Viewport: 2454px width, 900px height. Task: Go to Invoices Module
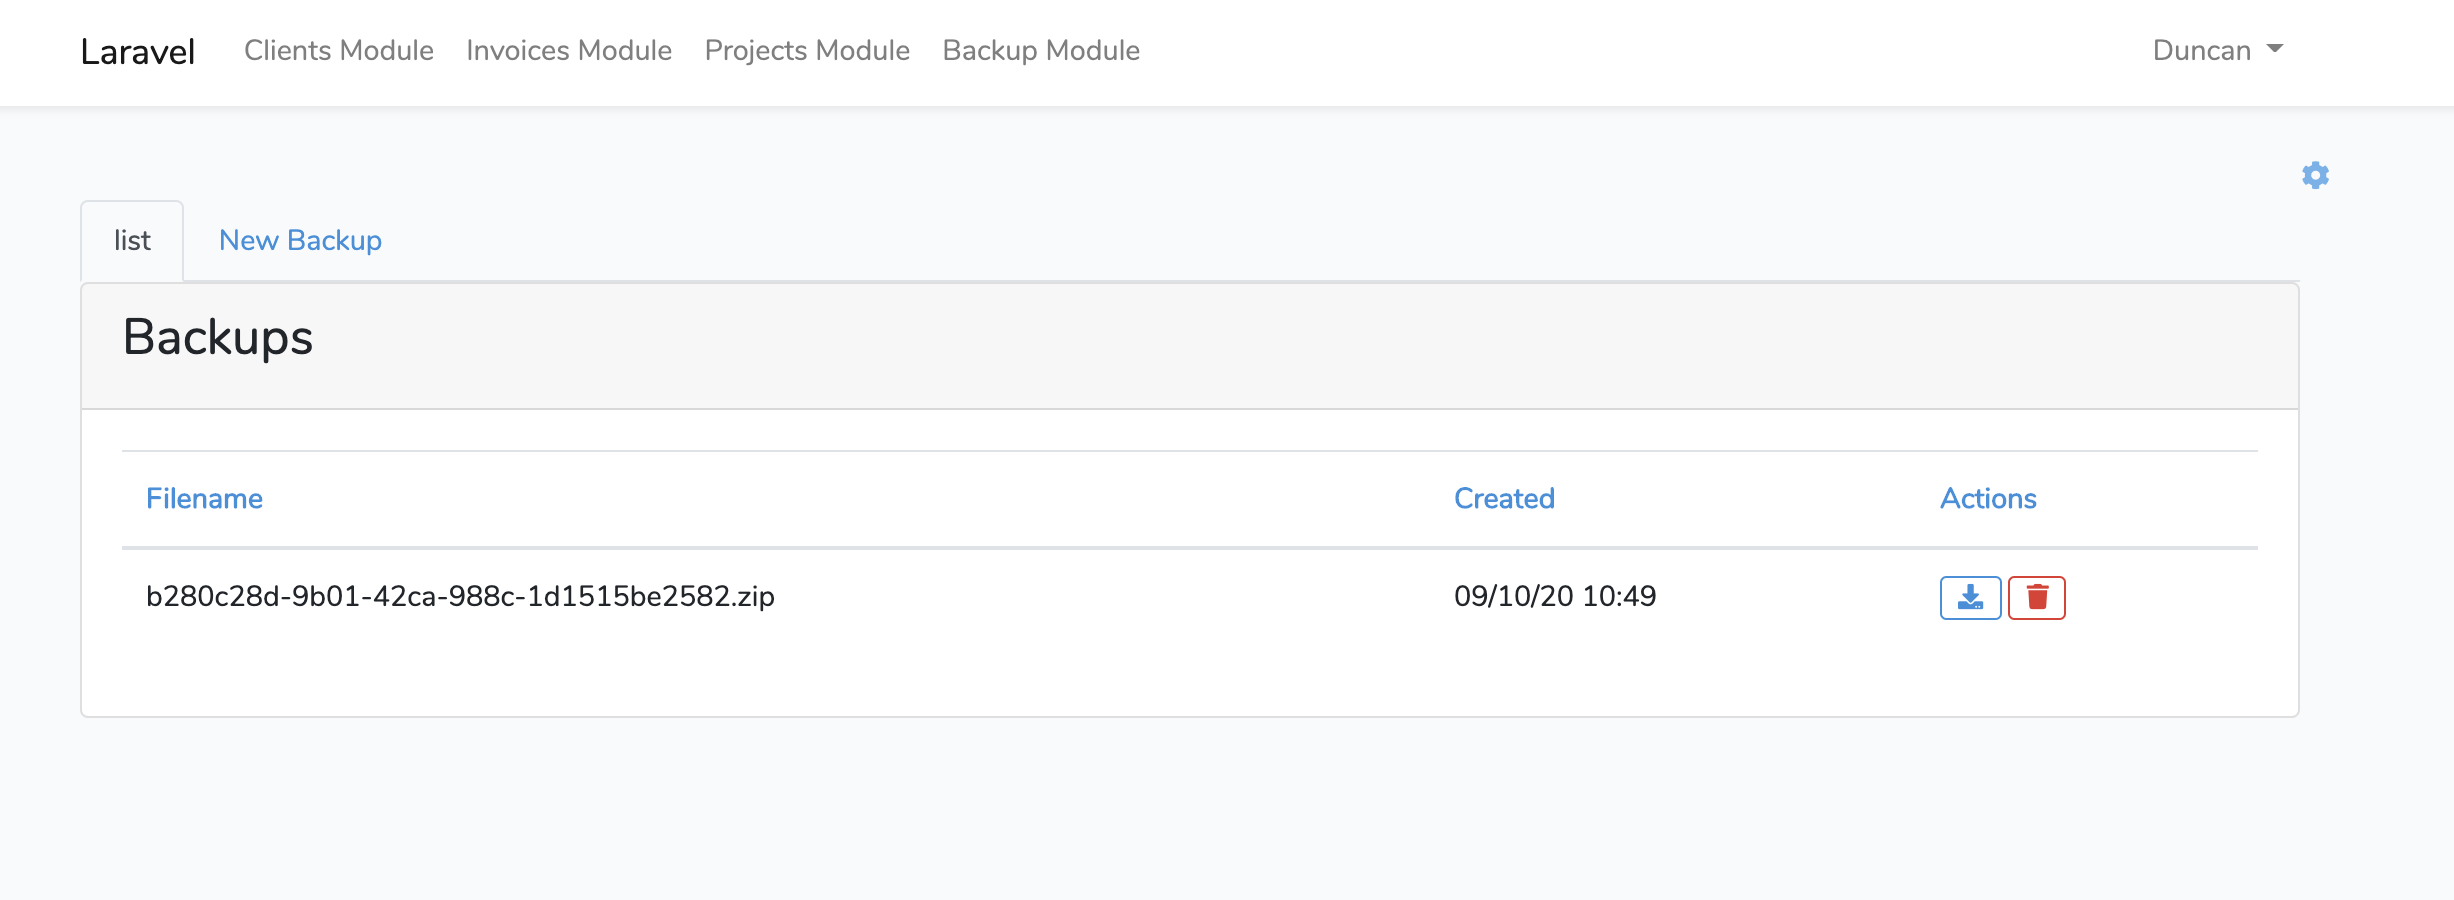(569, 51)
